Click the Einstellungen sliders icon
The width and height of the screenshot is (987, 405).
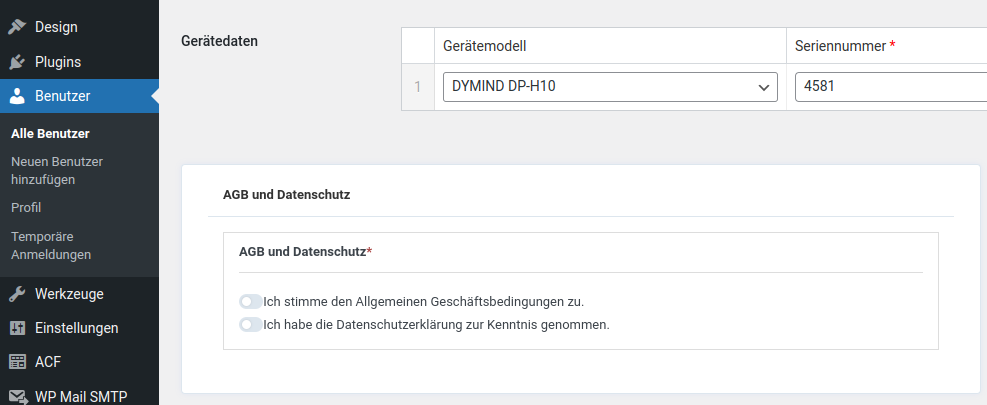[17, 328]
